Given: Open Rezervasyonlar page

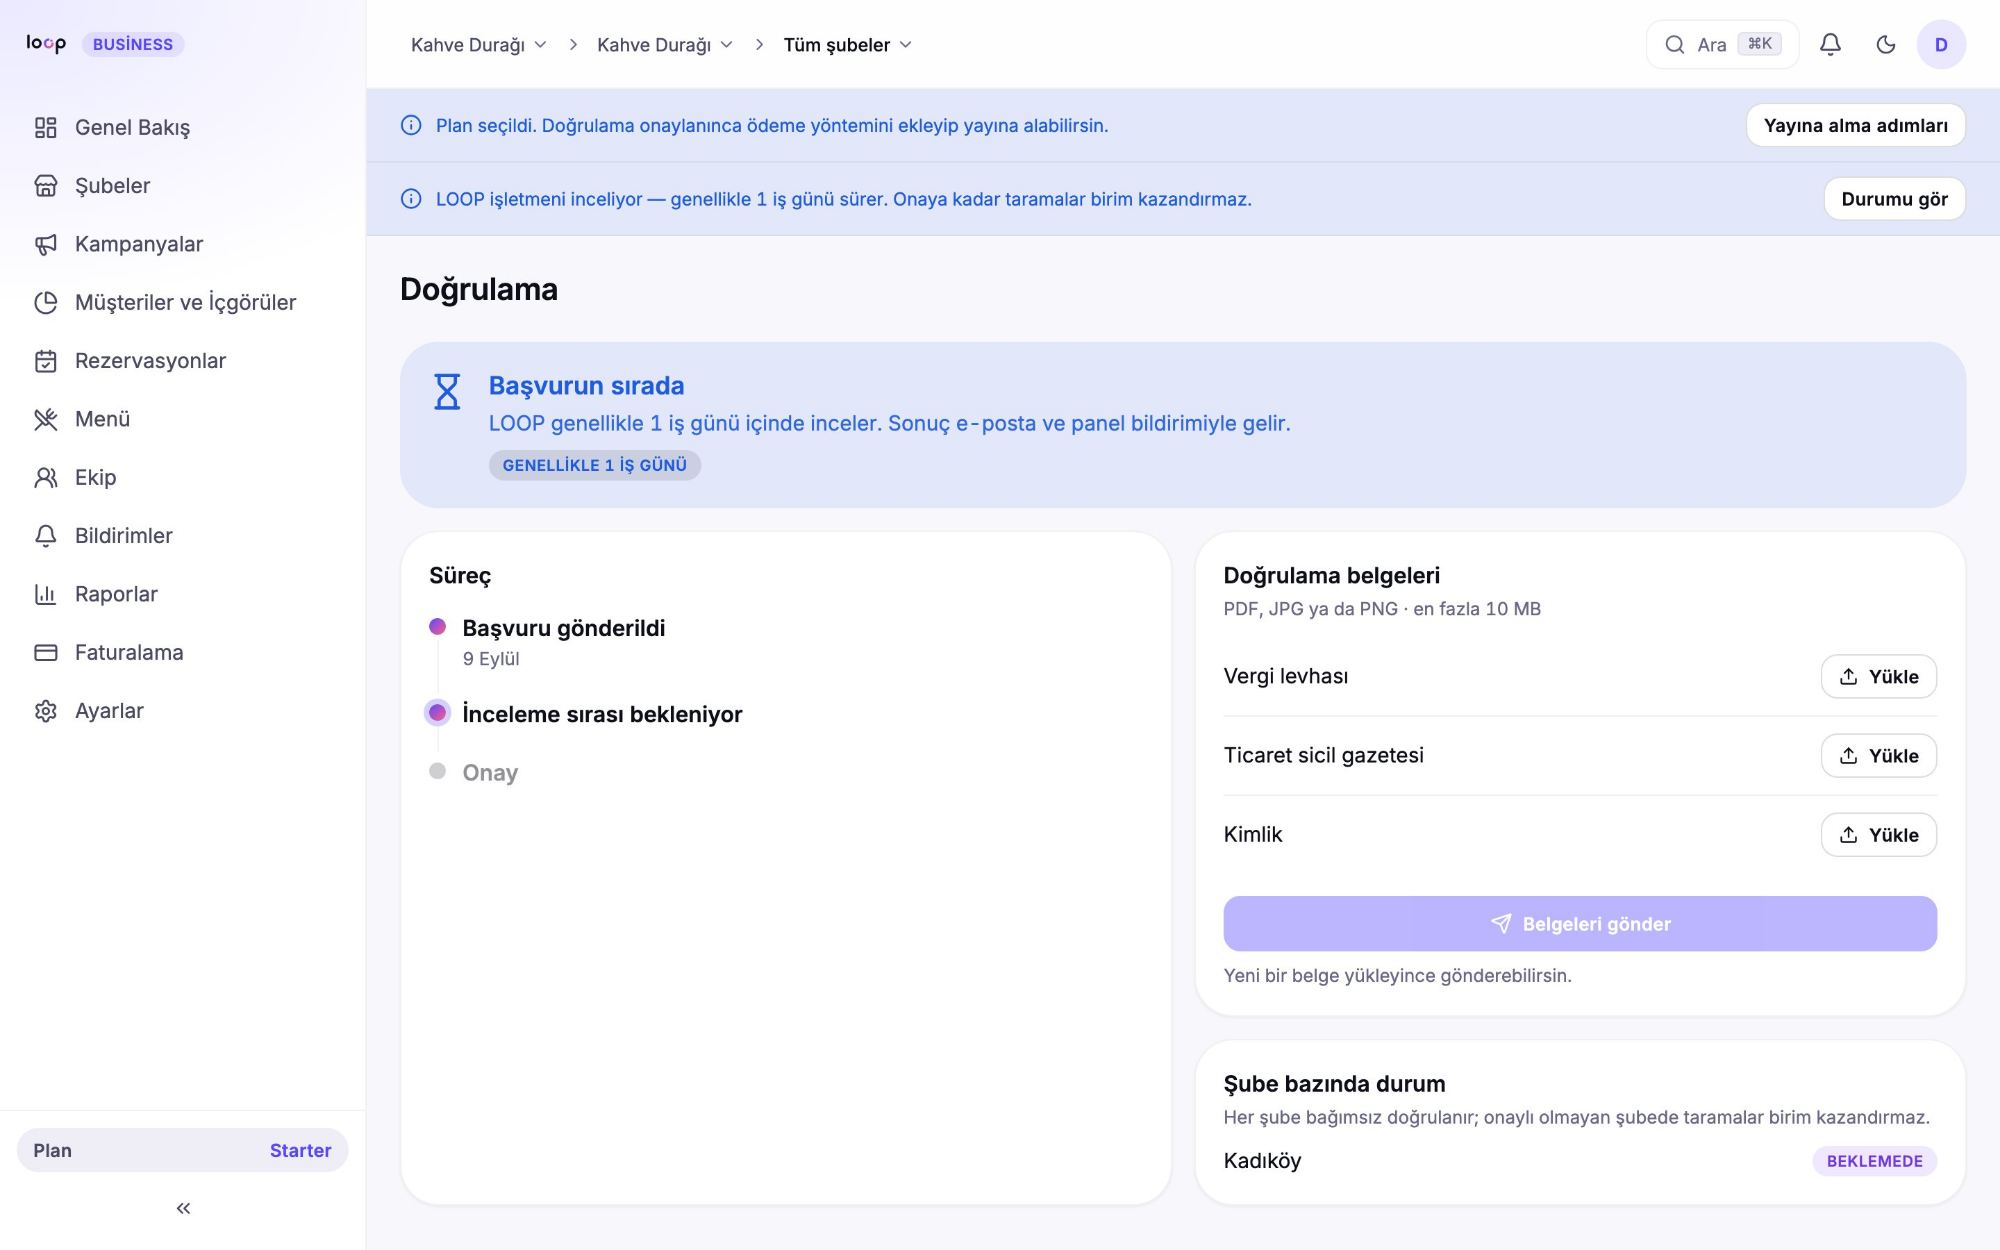Looking at the screenshot, I should pos(183,361).
